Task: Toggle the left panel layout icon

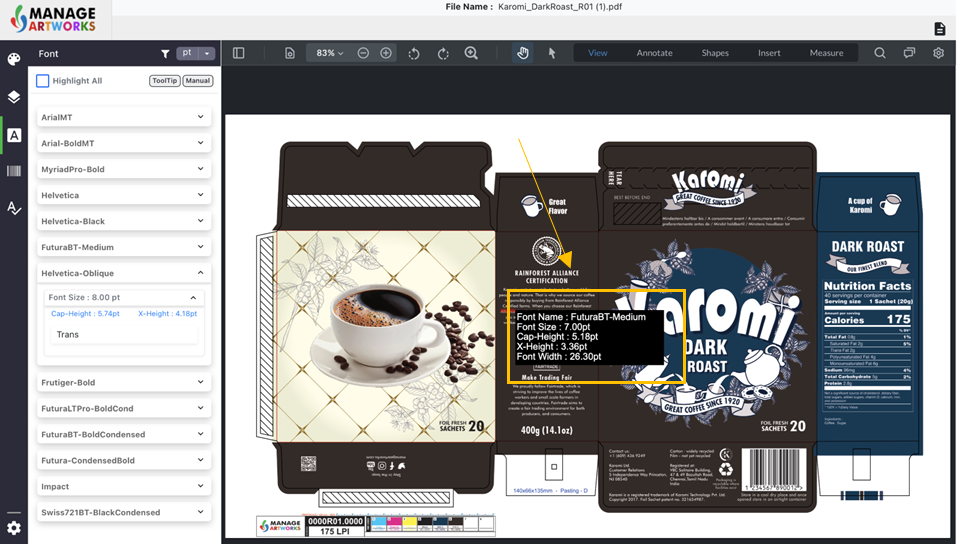Action: (x=239, y=53)
